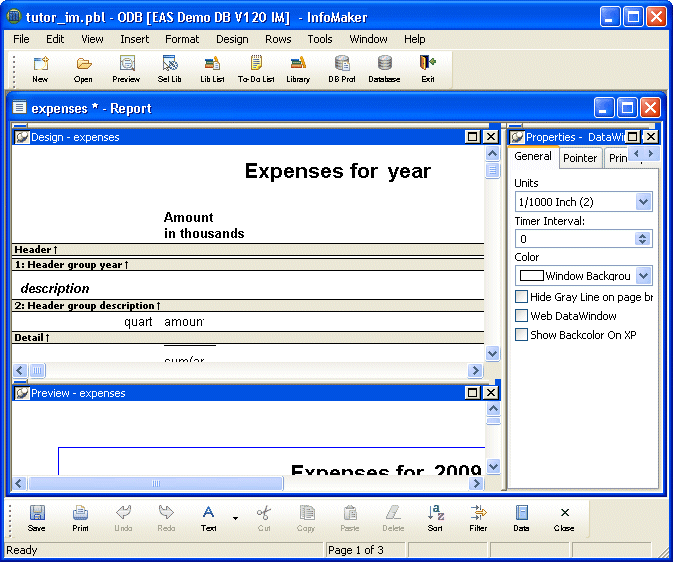Viewport: 673px width, 562px height.
Task: Open the Edit menu
Action: click(x=55, y=39)
